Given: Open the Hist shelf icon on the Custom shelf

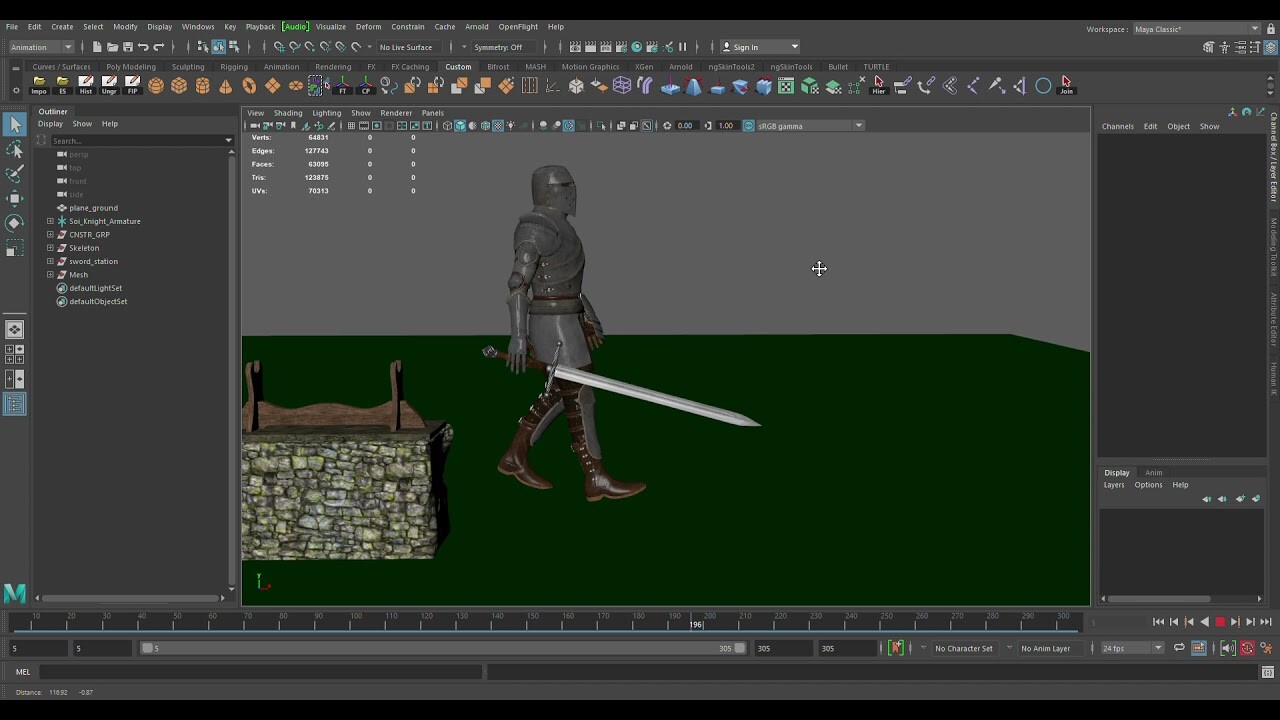Looking at the screenshot, I should (x=86, y=86).
